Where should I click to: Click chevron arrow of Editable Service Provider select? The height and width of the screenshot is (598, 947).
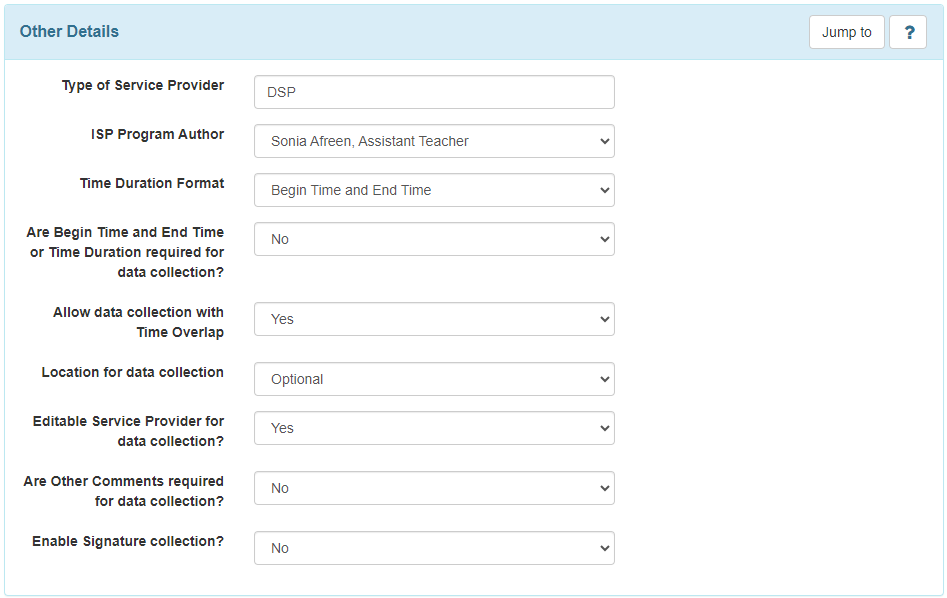tap(605, 428)
